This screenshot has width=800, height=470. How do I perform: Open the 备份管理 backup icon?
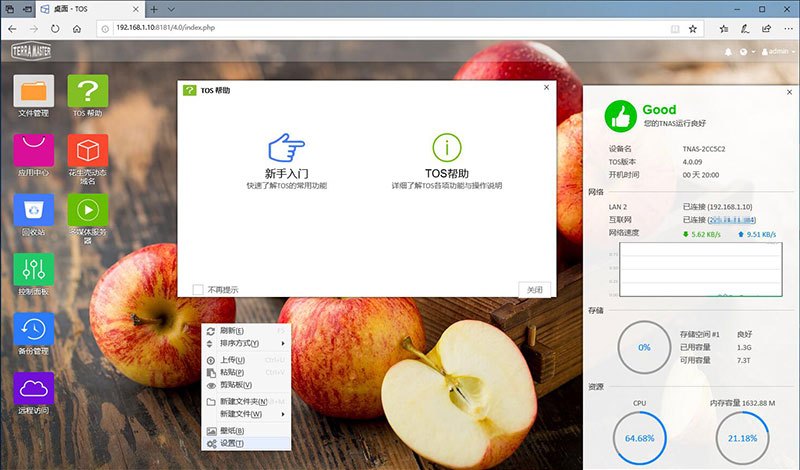coord(33,330)
